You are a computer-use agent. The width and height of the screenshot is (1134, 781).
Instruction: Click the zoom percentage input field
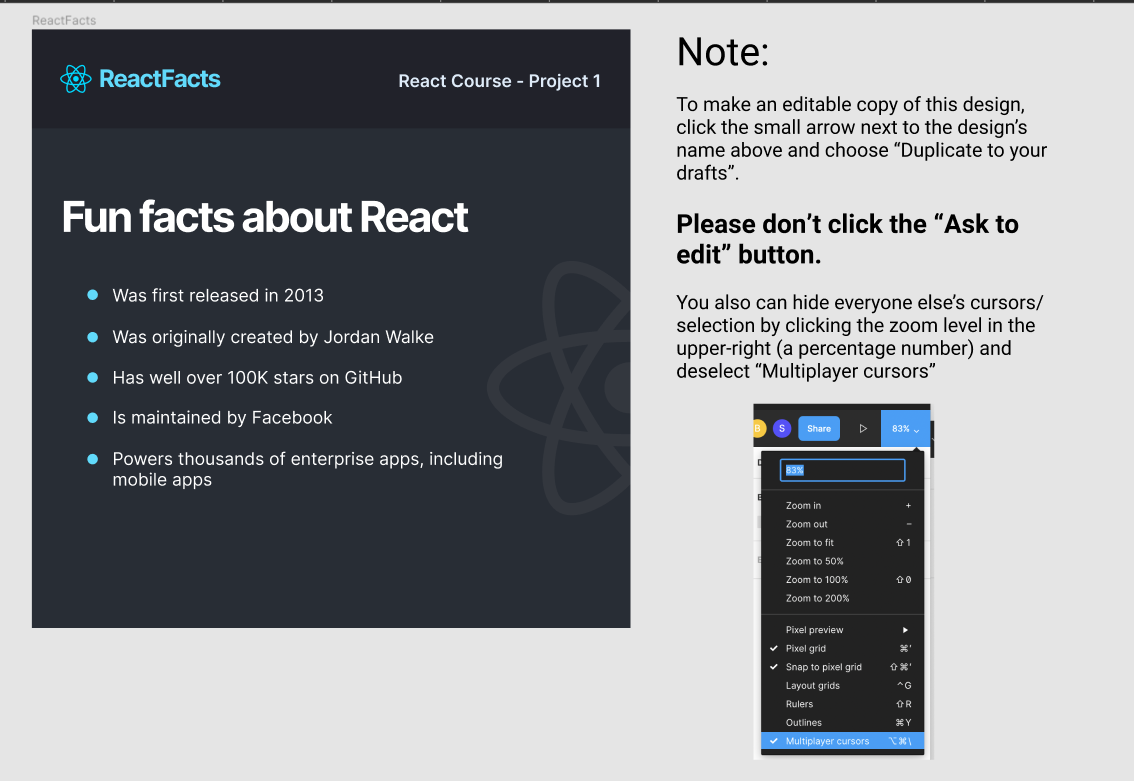(842, 469)
